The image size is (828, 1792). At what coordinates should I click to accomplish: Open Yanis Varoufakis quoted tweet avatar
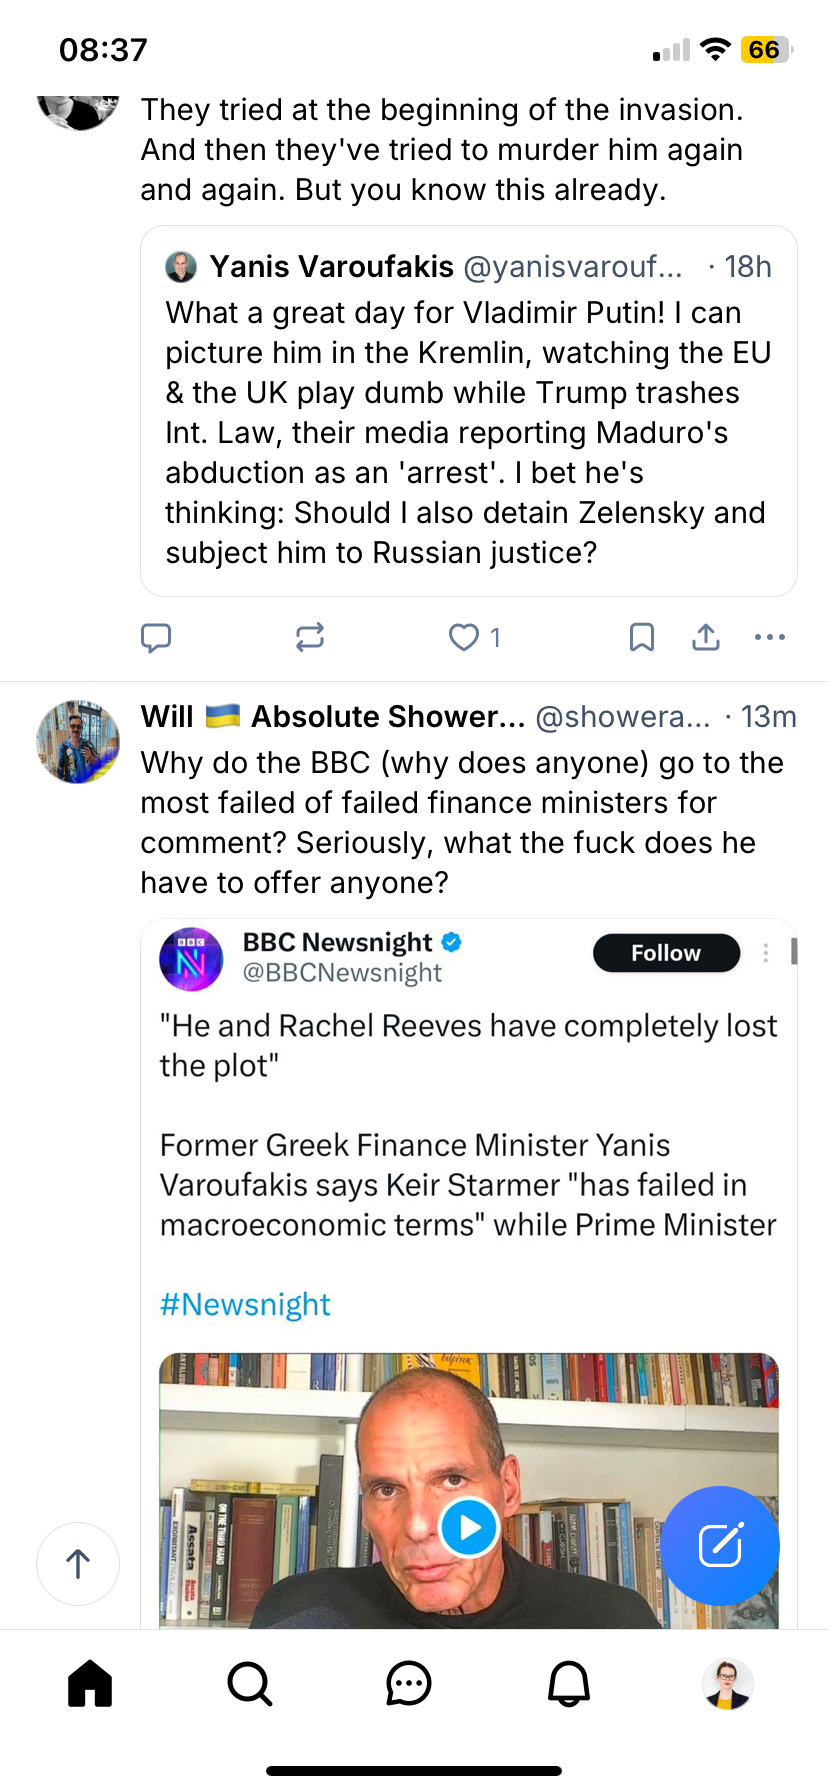(181, 267)
